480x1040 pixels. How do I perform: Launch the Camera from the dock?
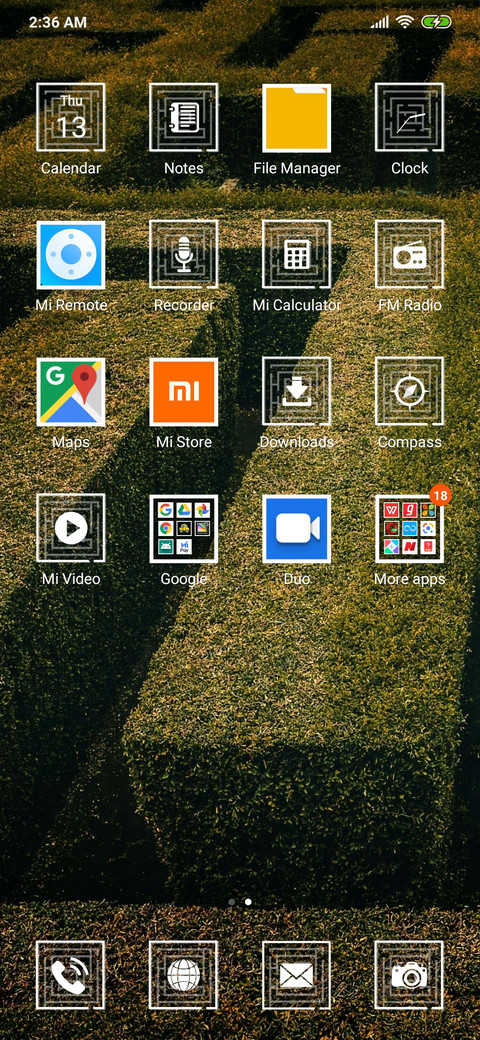click(409, 976)
